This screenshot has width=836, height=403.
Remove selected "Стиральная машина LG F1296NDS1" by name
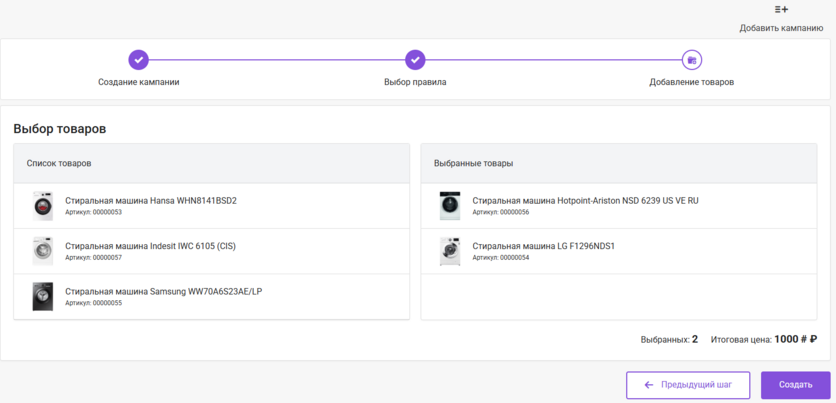pos(543,246)
